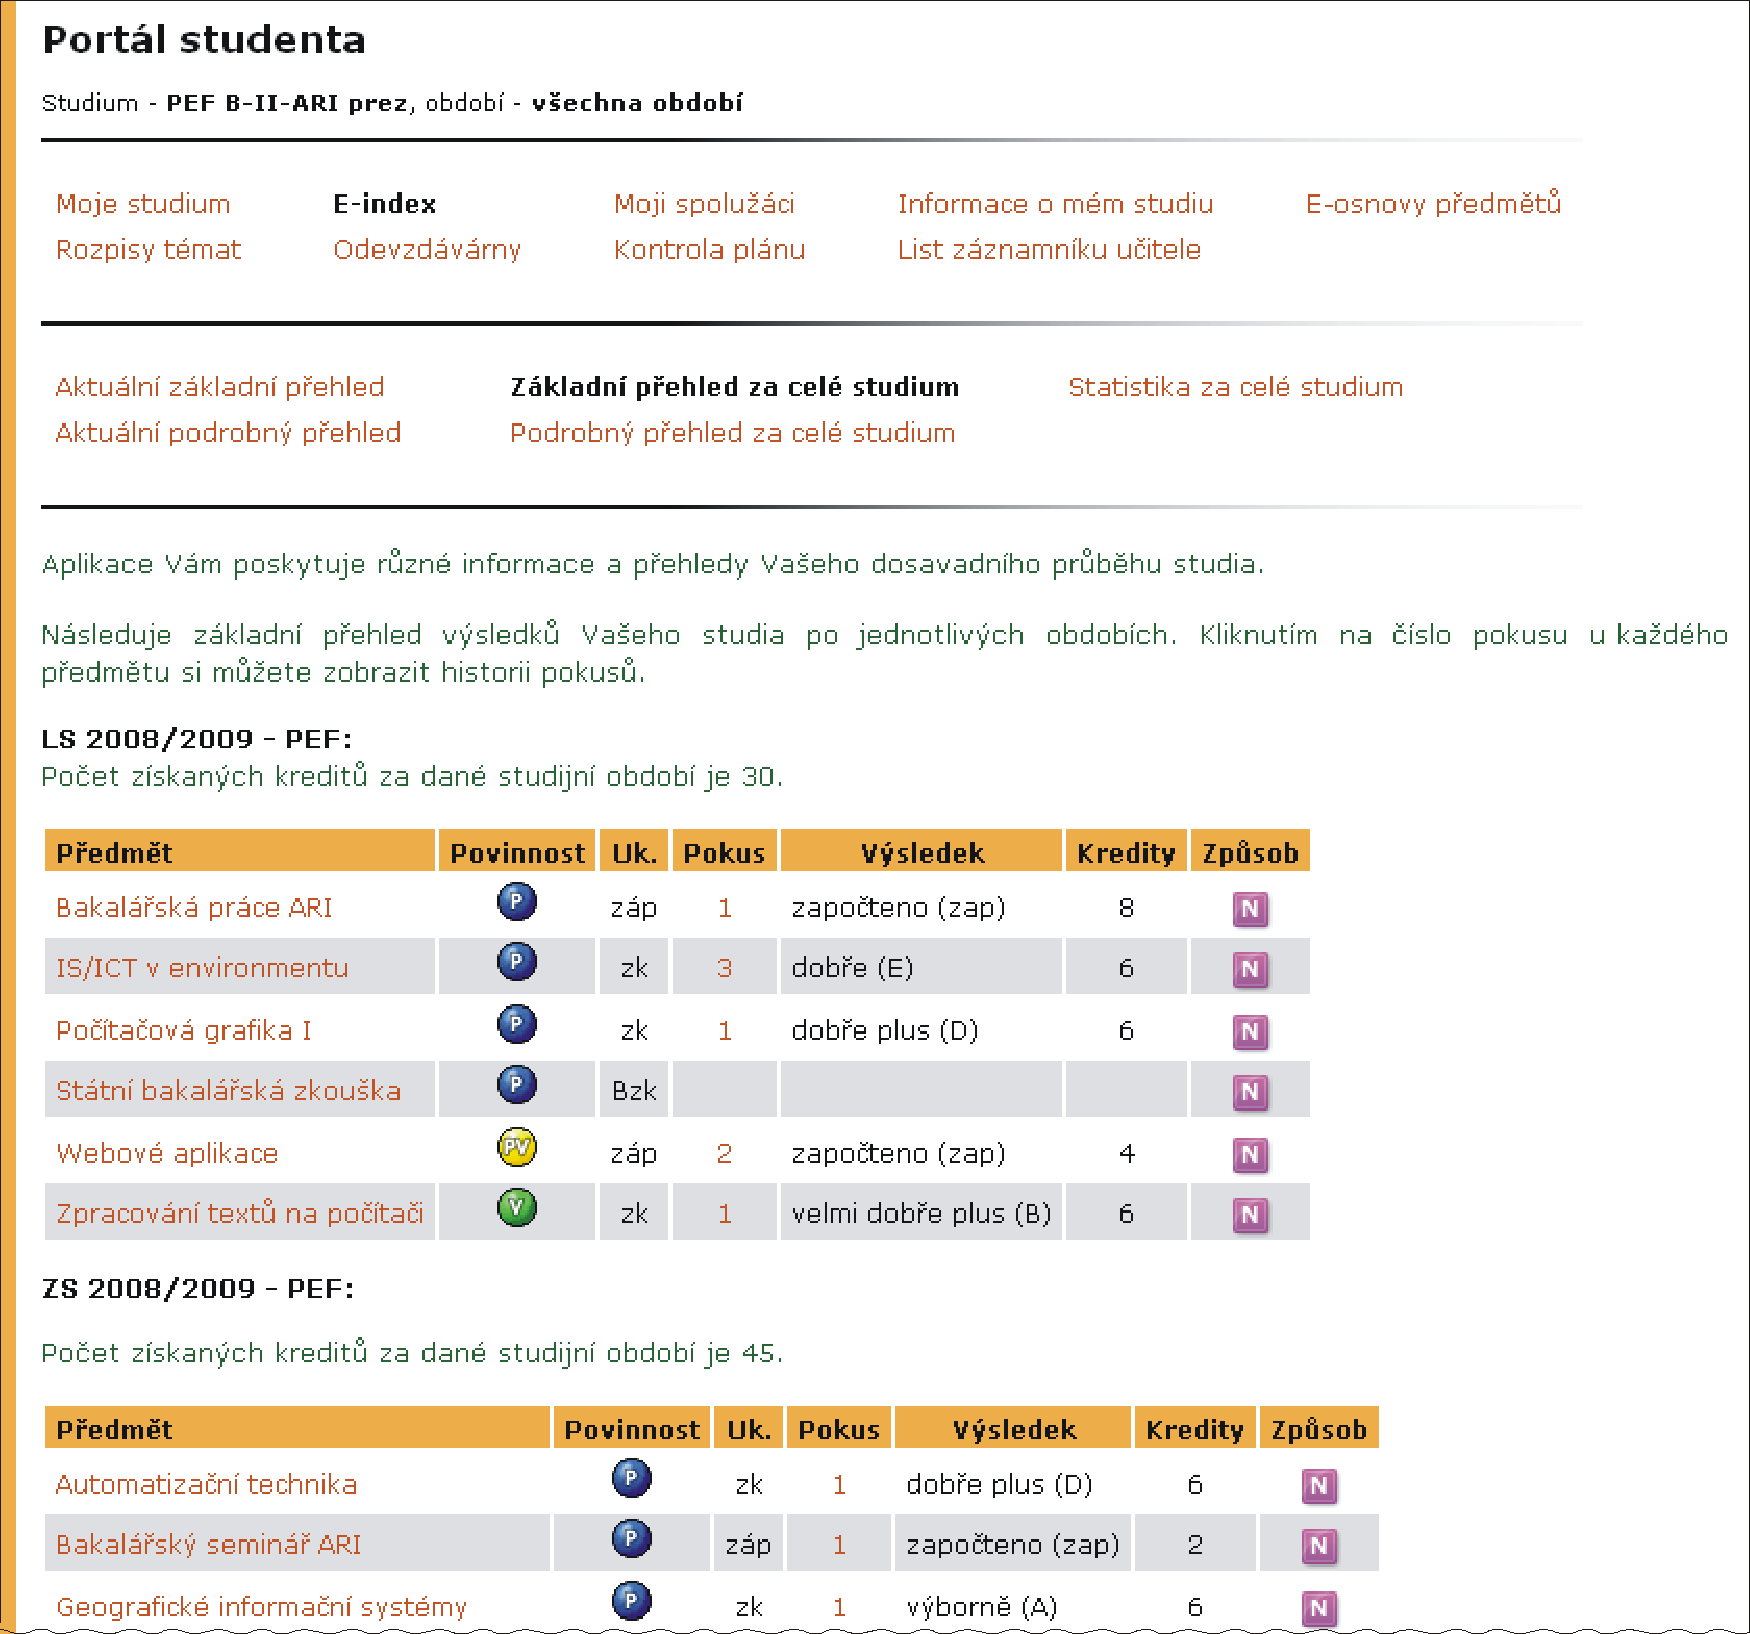Click the P icon for Státní bakalářská zkouška
The height and width of the screenshot is (1634, 1750).
coord(517,1085)
